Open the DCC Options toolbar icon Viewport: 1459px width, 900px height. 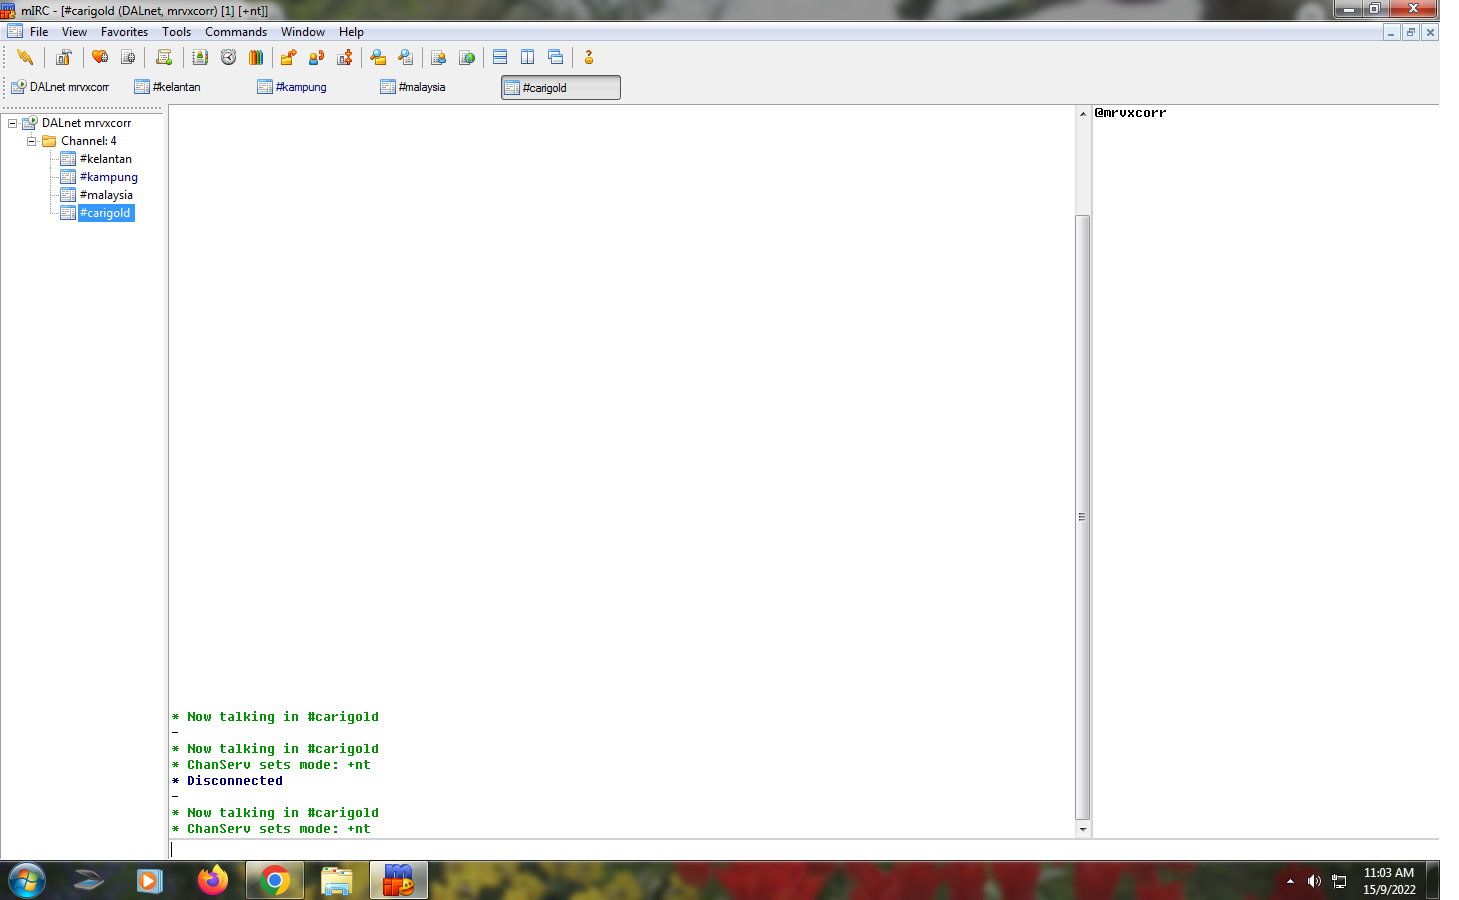344,57
